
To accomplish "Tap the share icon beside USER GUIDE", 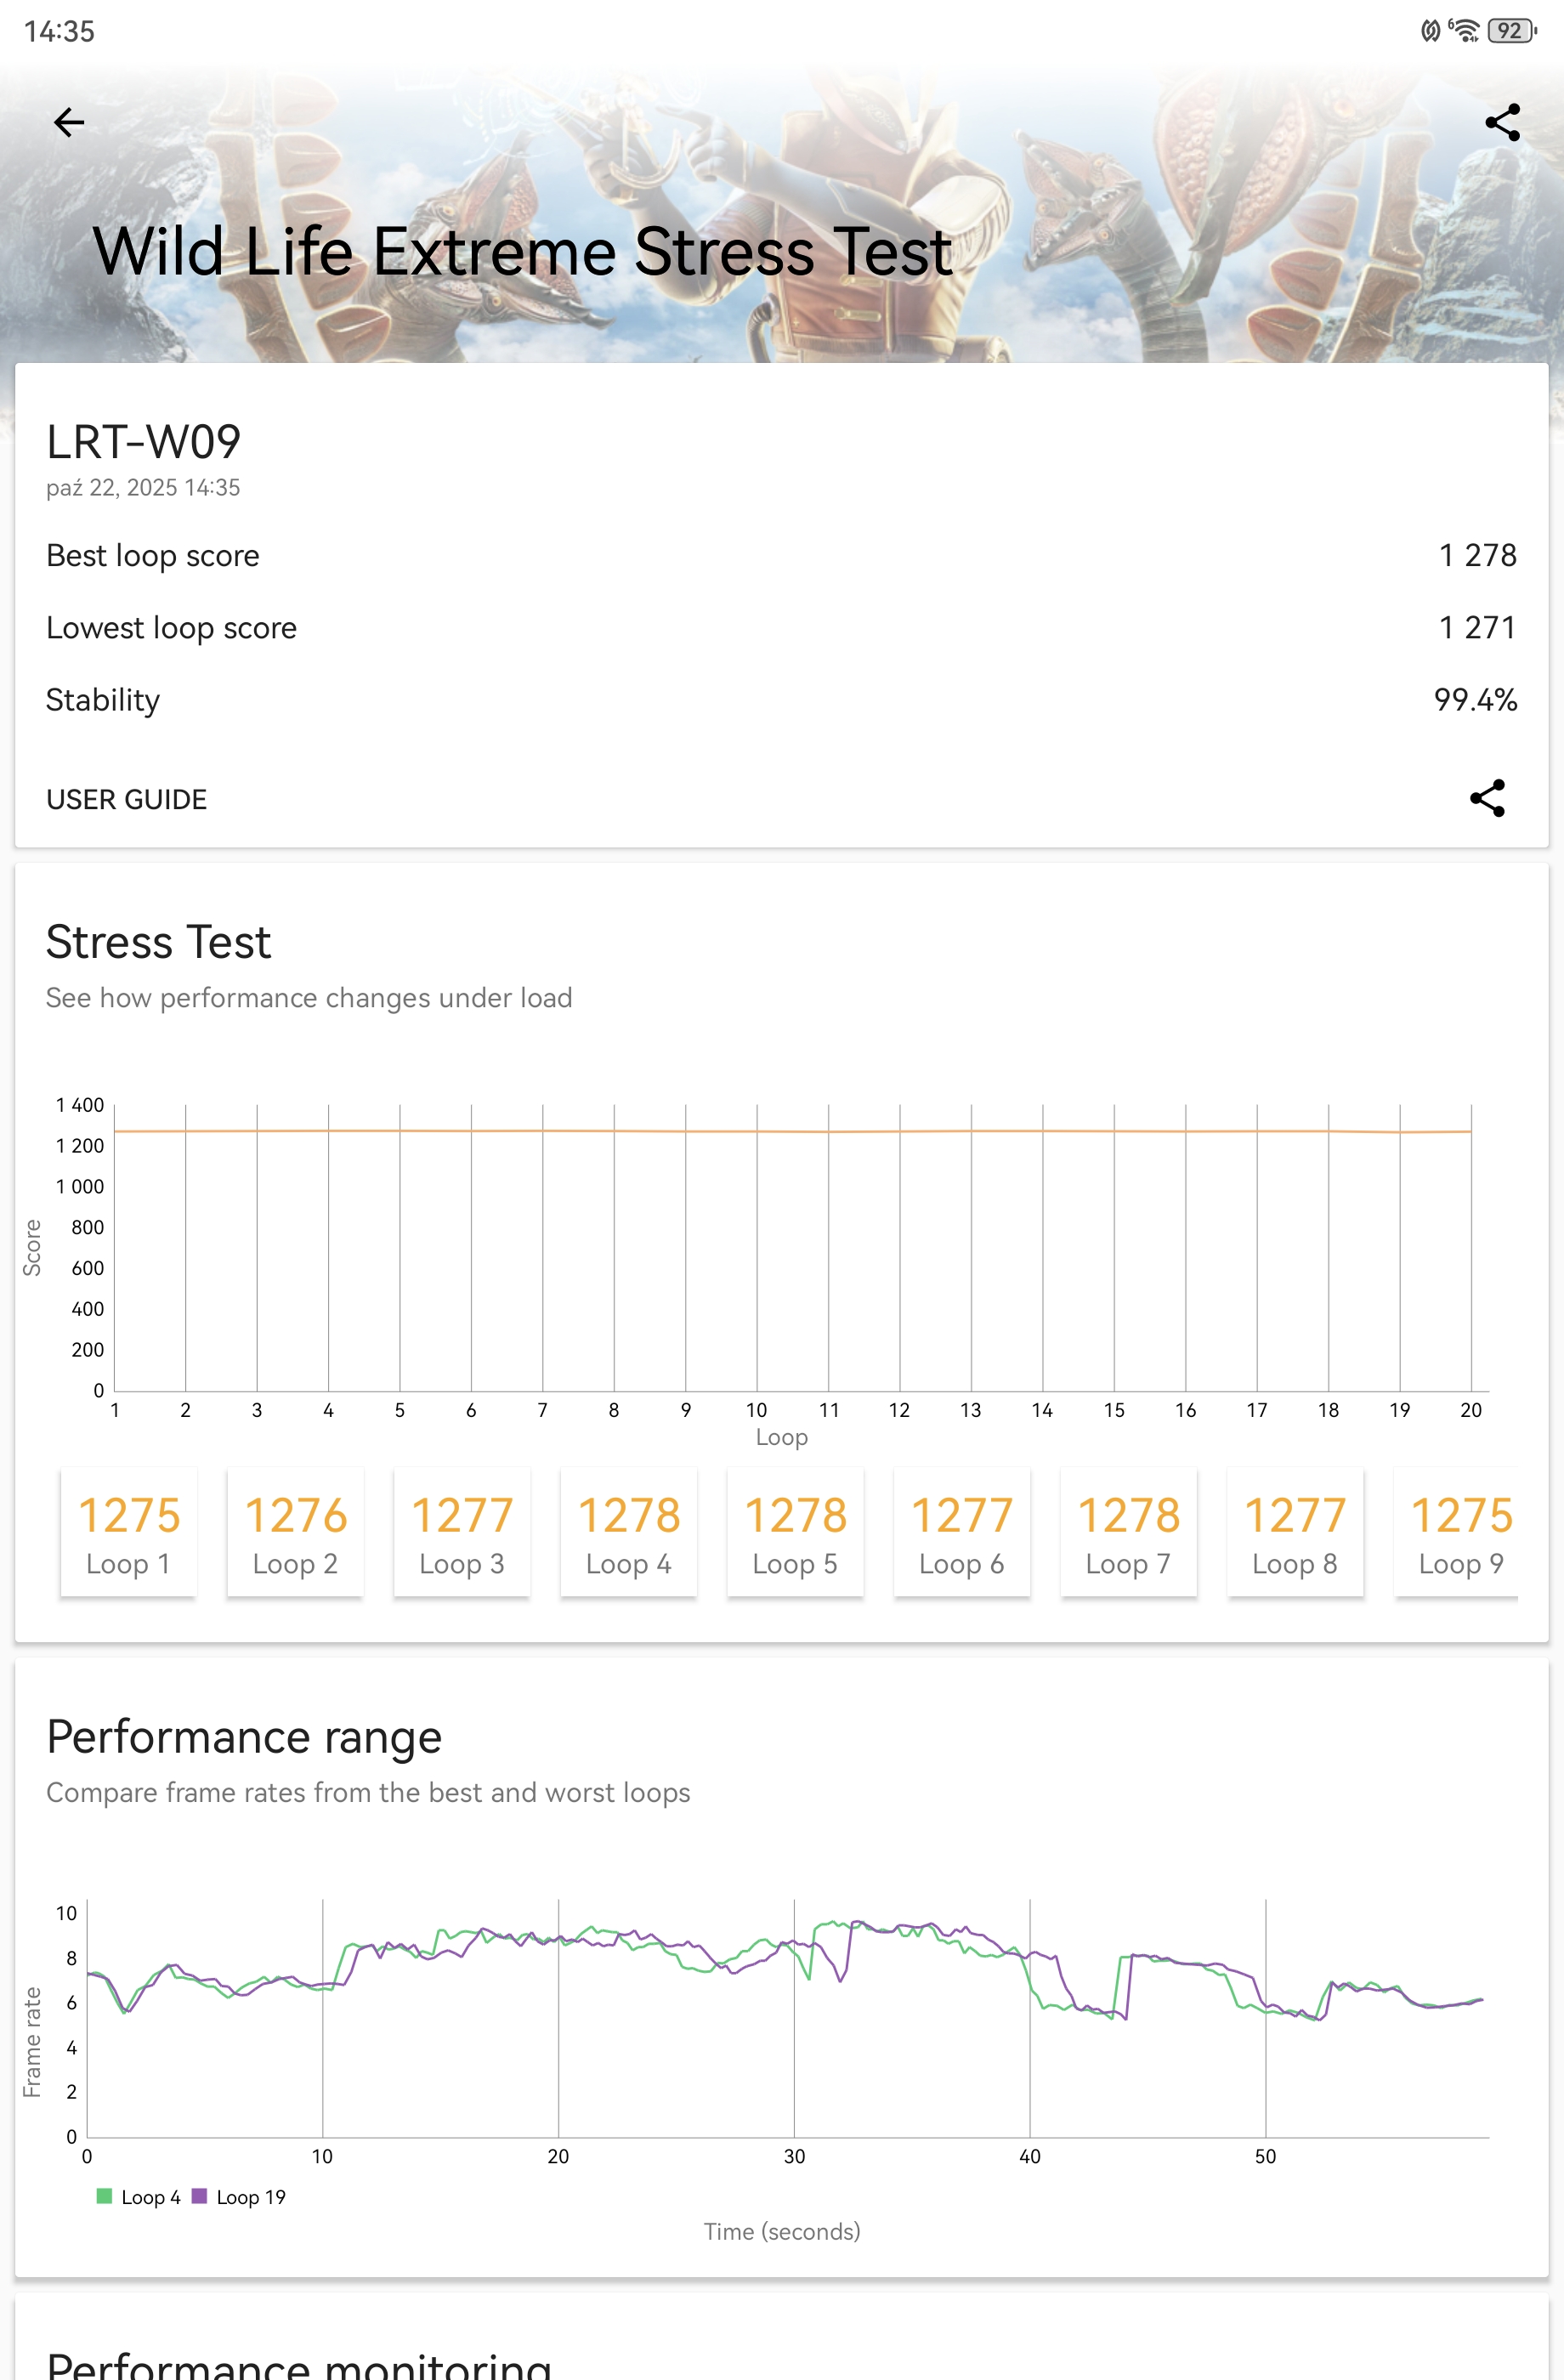I will 1487,798.
